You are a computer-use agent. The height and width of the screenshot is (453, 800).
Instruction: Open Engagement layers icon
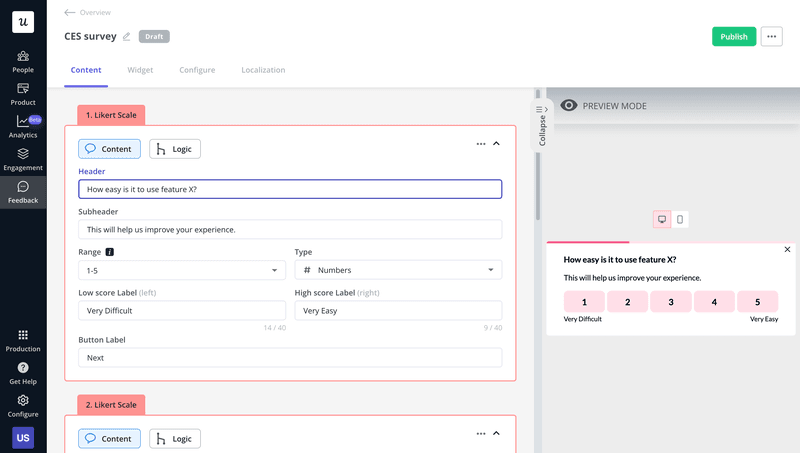[x=23, y=159]
